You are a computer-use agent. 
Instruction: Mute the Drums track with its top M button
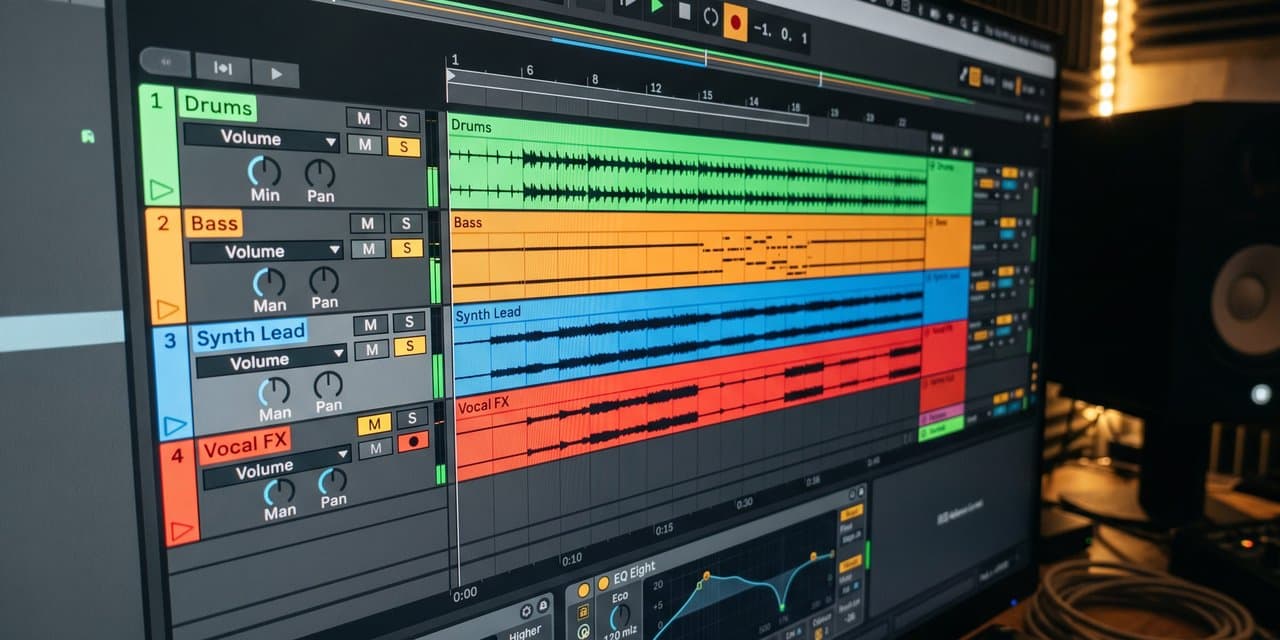363,118
